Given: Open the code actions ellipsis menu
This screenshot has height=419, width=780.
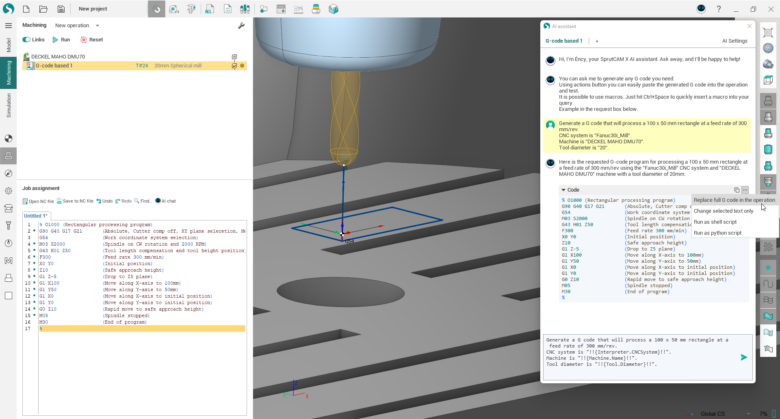Looking at the screenshot, I should click(745, 190).
